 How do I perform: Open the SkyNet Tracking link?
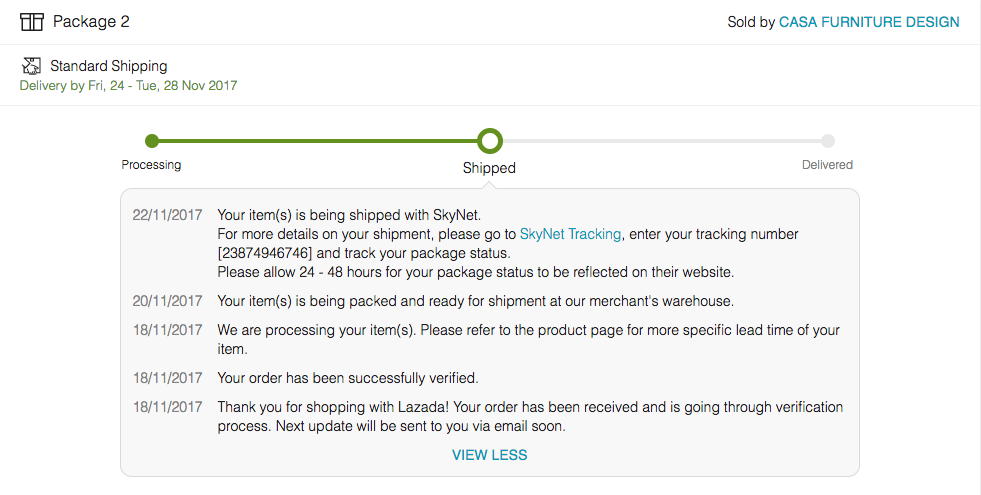(x=570, y=234)
